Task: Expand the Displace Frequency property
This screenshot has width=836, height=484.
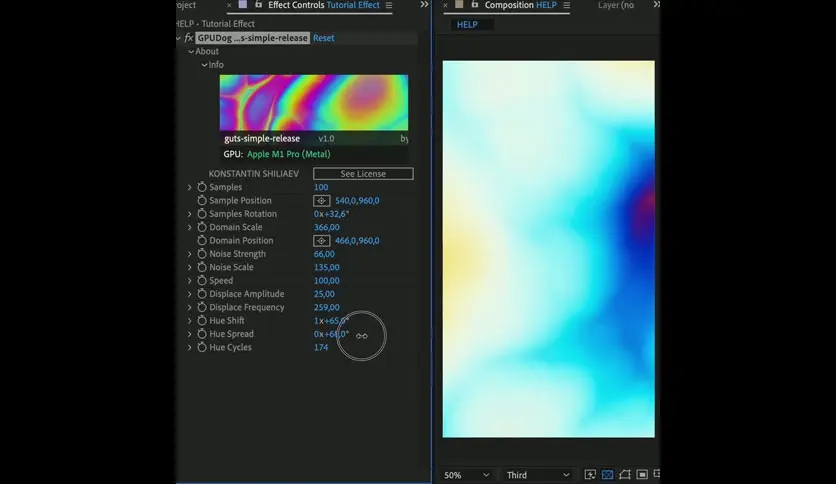Action: pyautogui.click(x=189, y=307)
